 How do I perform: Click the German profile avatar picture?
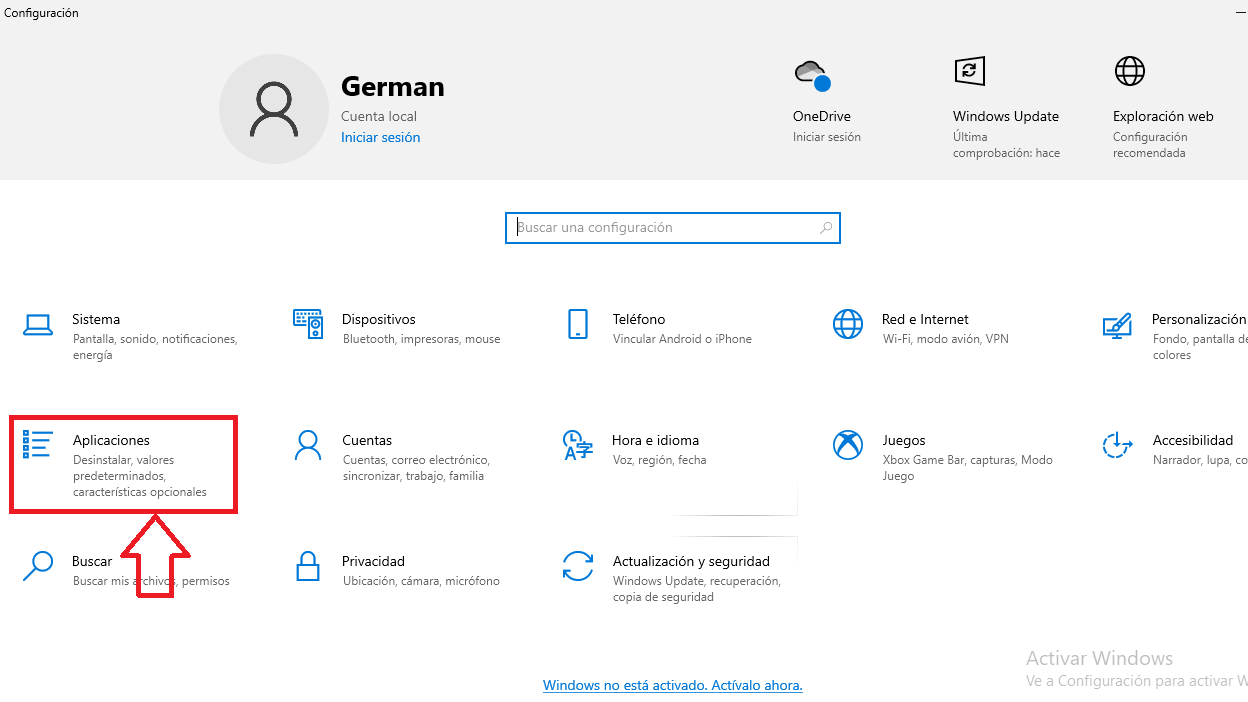click(x=274, y=109)
